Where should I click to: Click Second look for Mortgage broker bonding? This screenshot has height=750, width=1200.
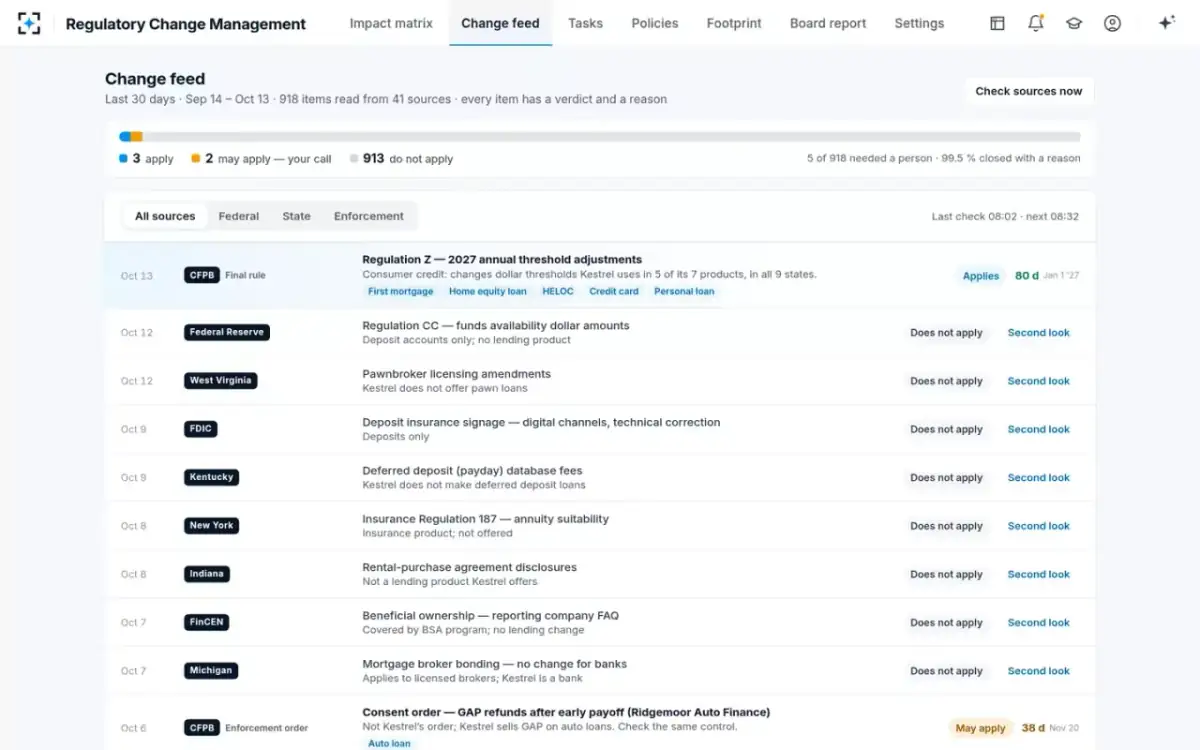[x=1038, y=671]
